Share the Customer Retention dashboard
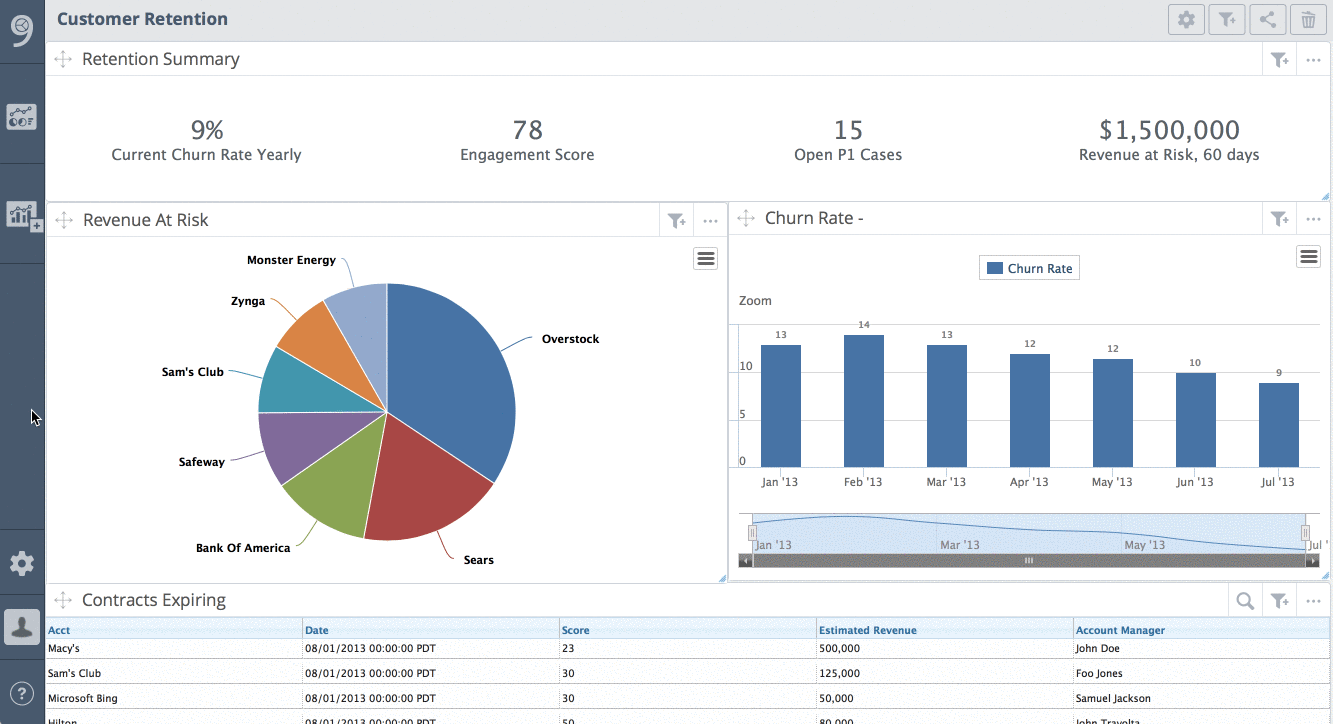1333x724 pixels. coord(1267,19)
